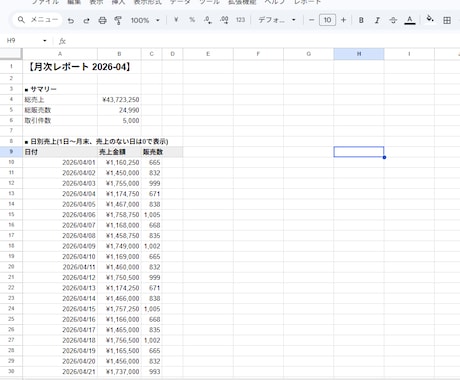Toggle strikethrough formatting

(393, 20)
